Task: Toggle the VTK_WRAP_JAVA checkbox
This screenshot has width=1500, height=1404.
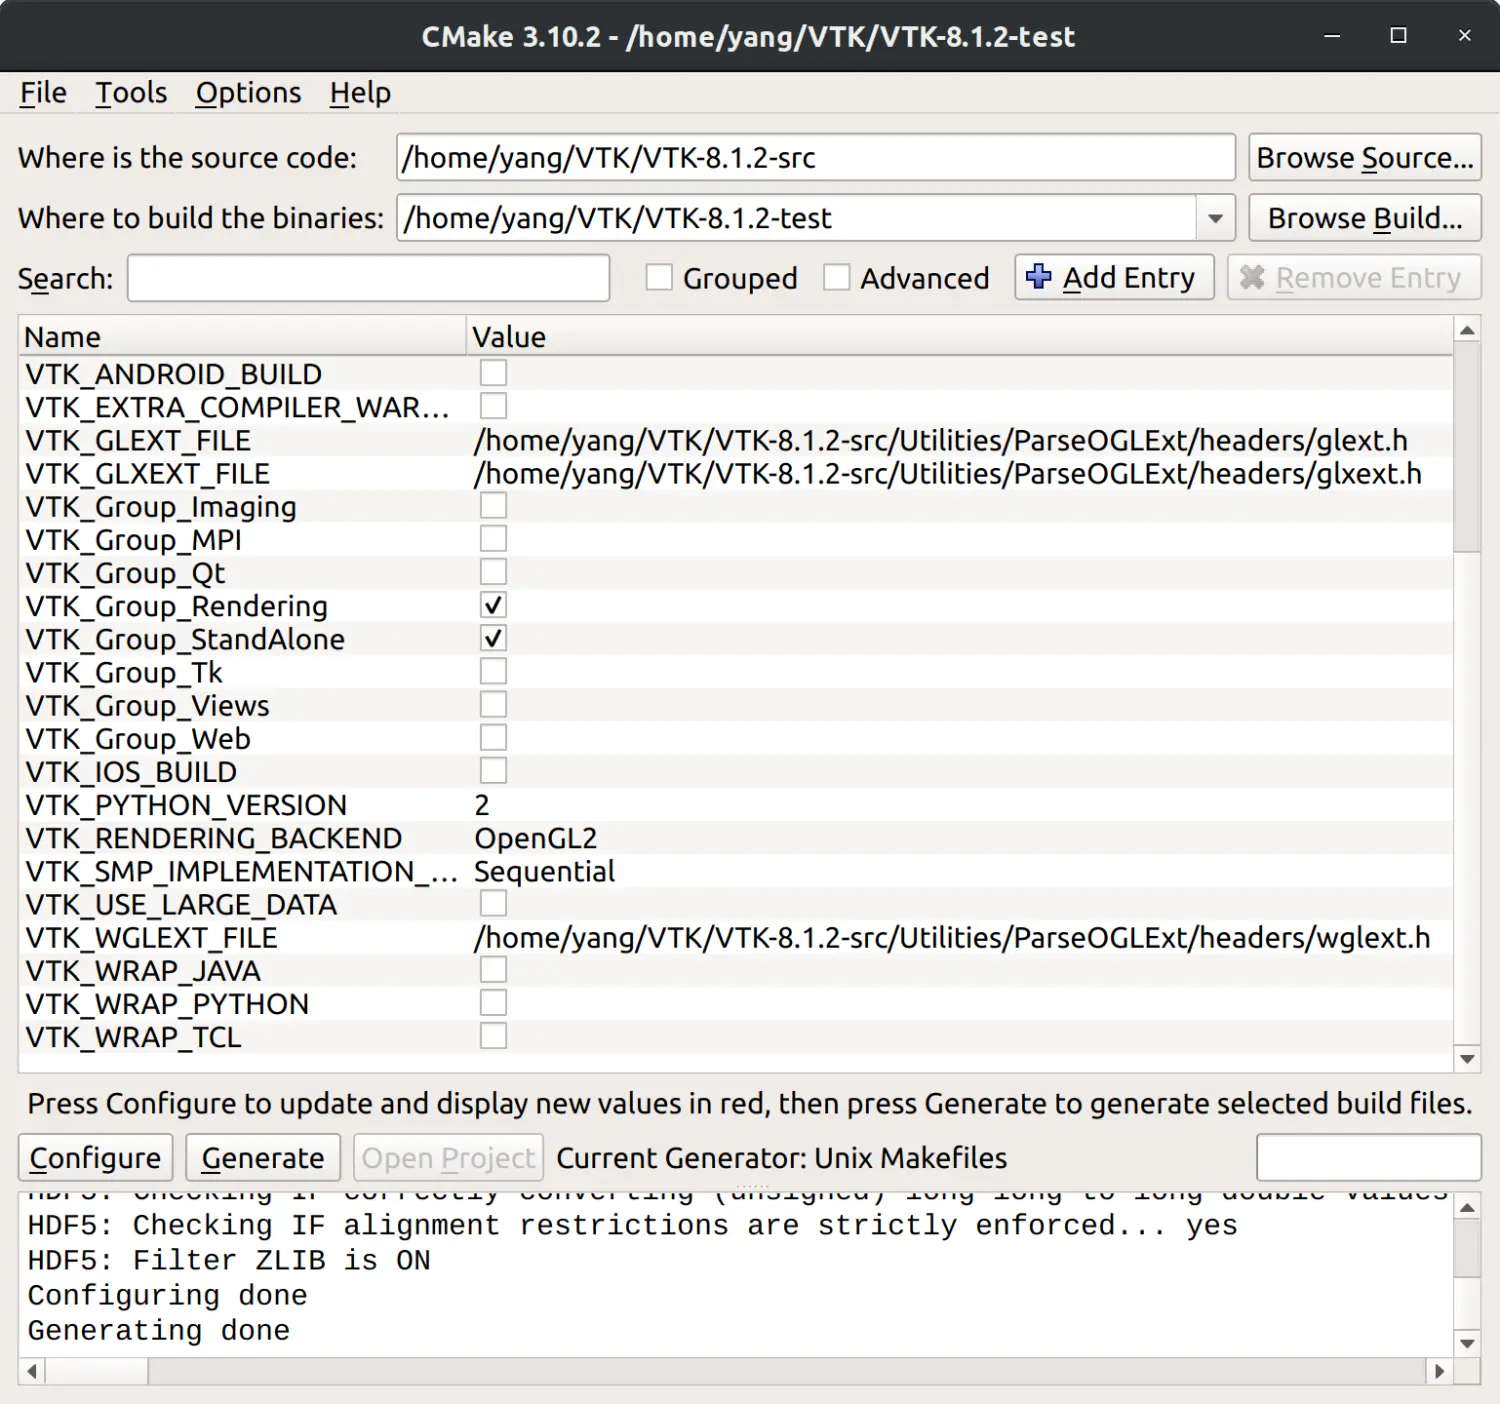Action: [493, 970]
